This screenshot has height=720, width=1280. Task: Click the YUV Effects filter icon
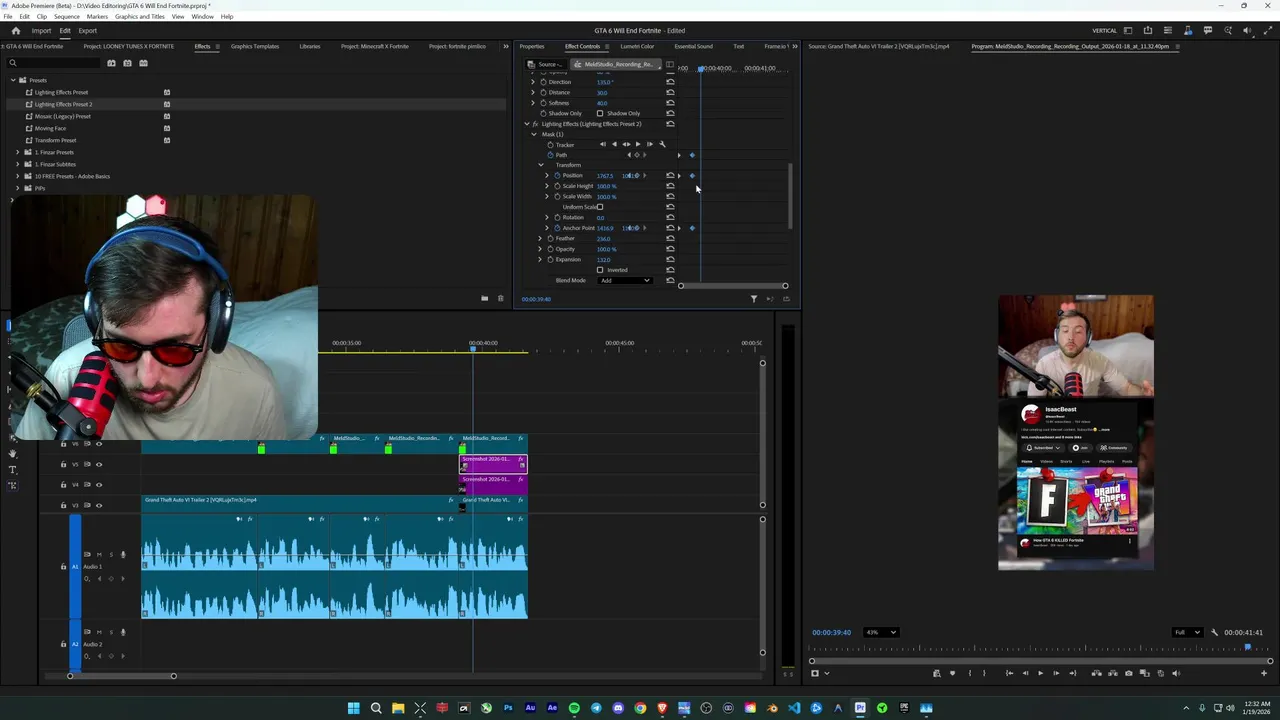coord(143,63)
